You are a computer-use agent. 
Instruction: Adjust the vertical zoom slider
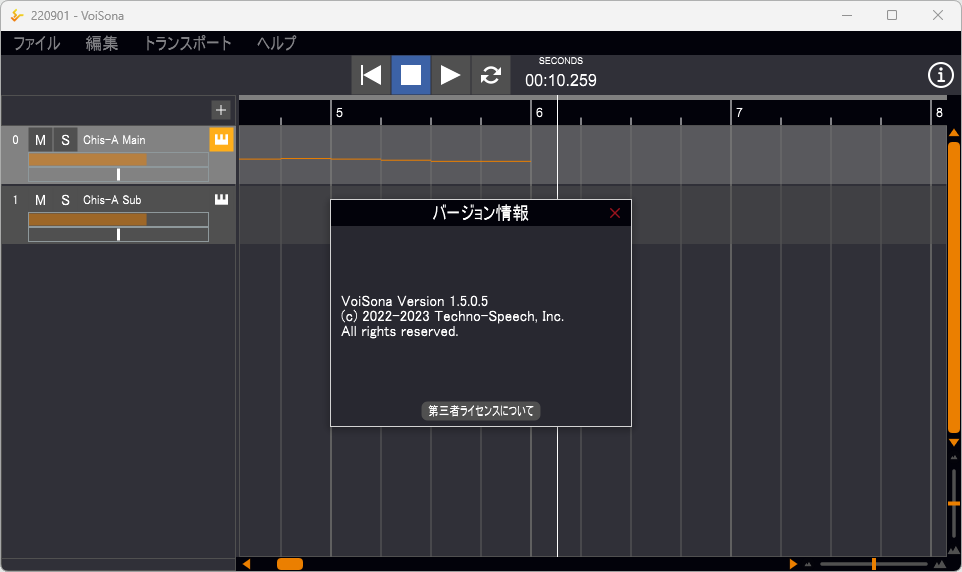(953, 504)
